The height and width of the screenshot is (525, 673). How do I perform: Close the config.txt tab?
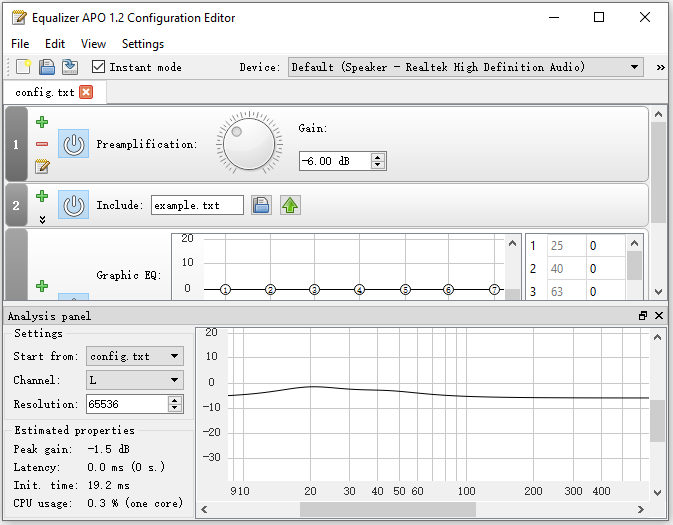tap(86, 92)
